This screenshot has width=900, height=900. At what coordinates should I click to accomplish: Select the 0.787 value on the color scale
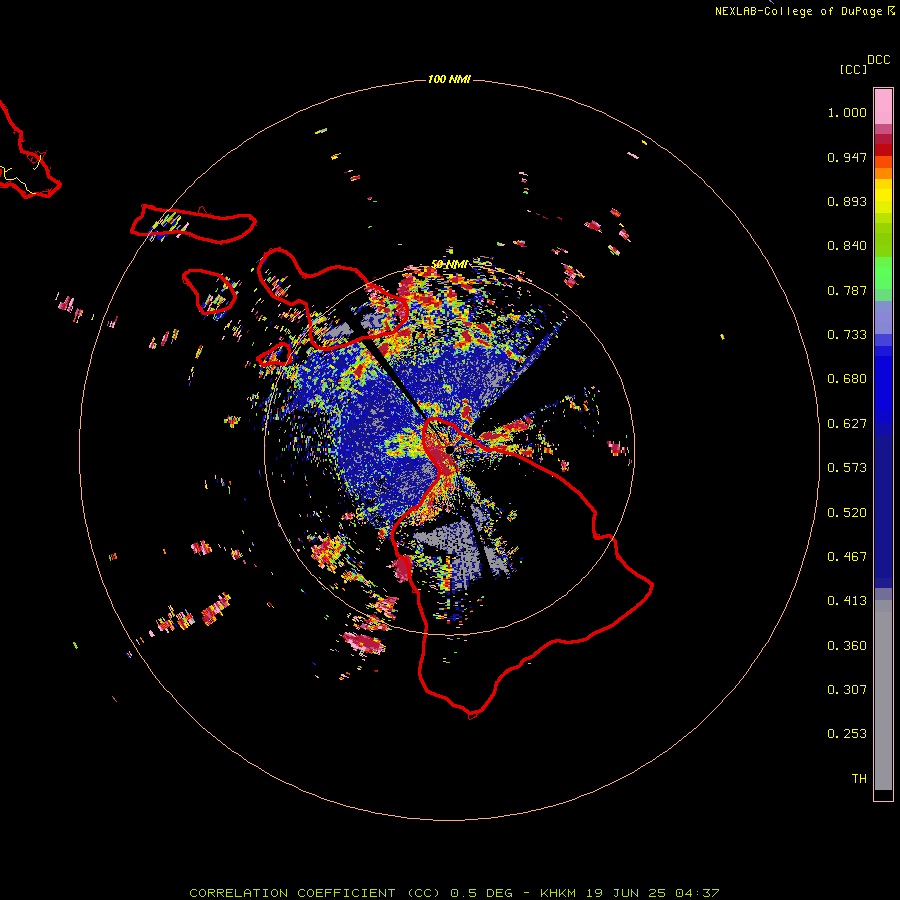(847, 290)
